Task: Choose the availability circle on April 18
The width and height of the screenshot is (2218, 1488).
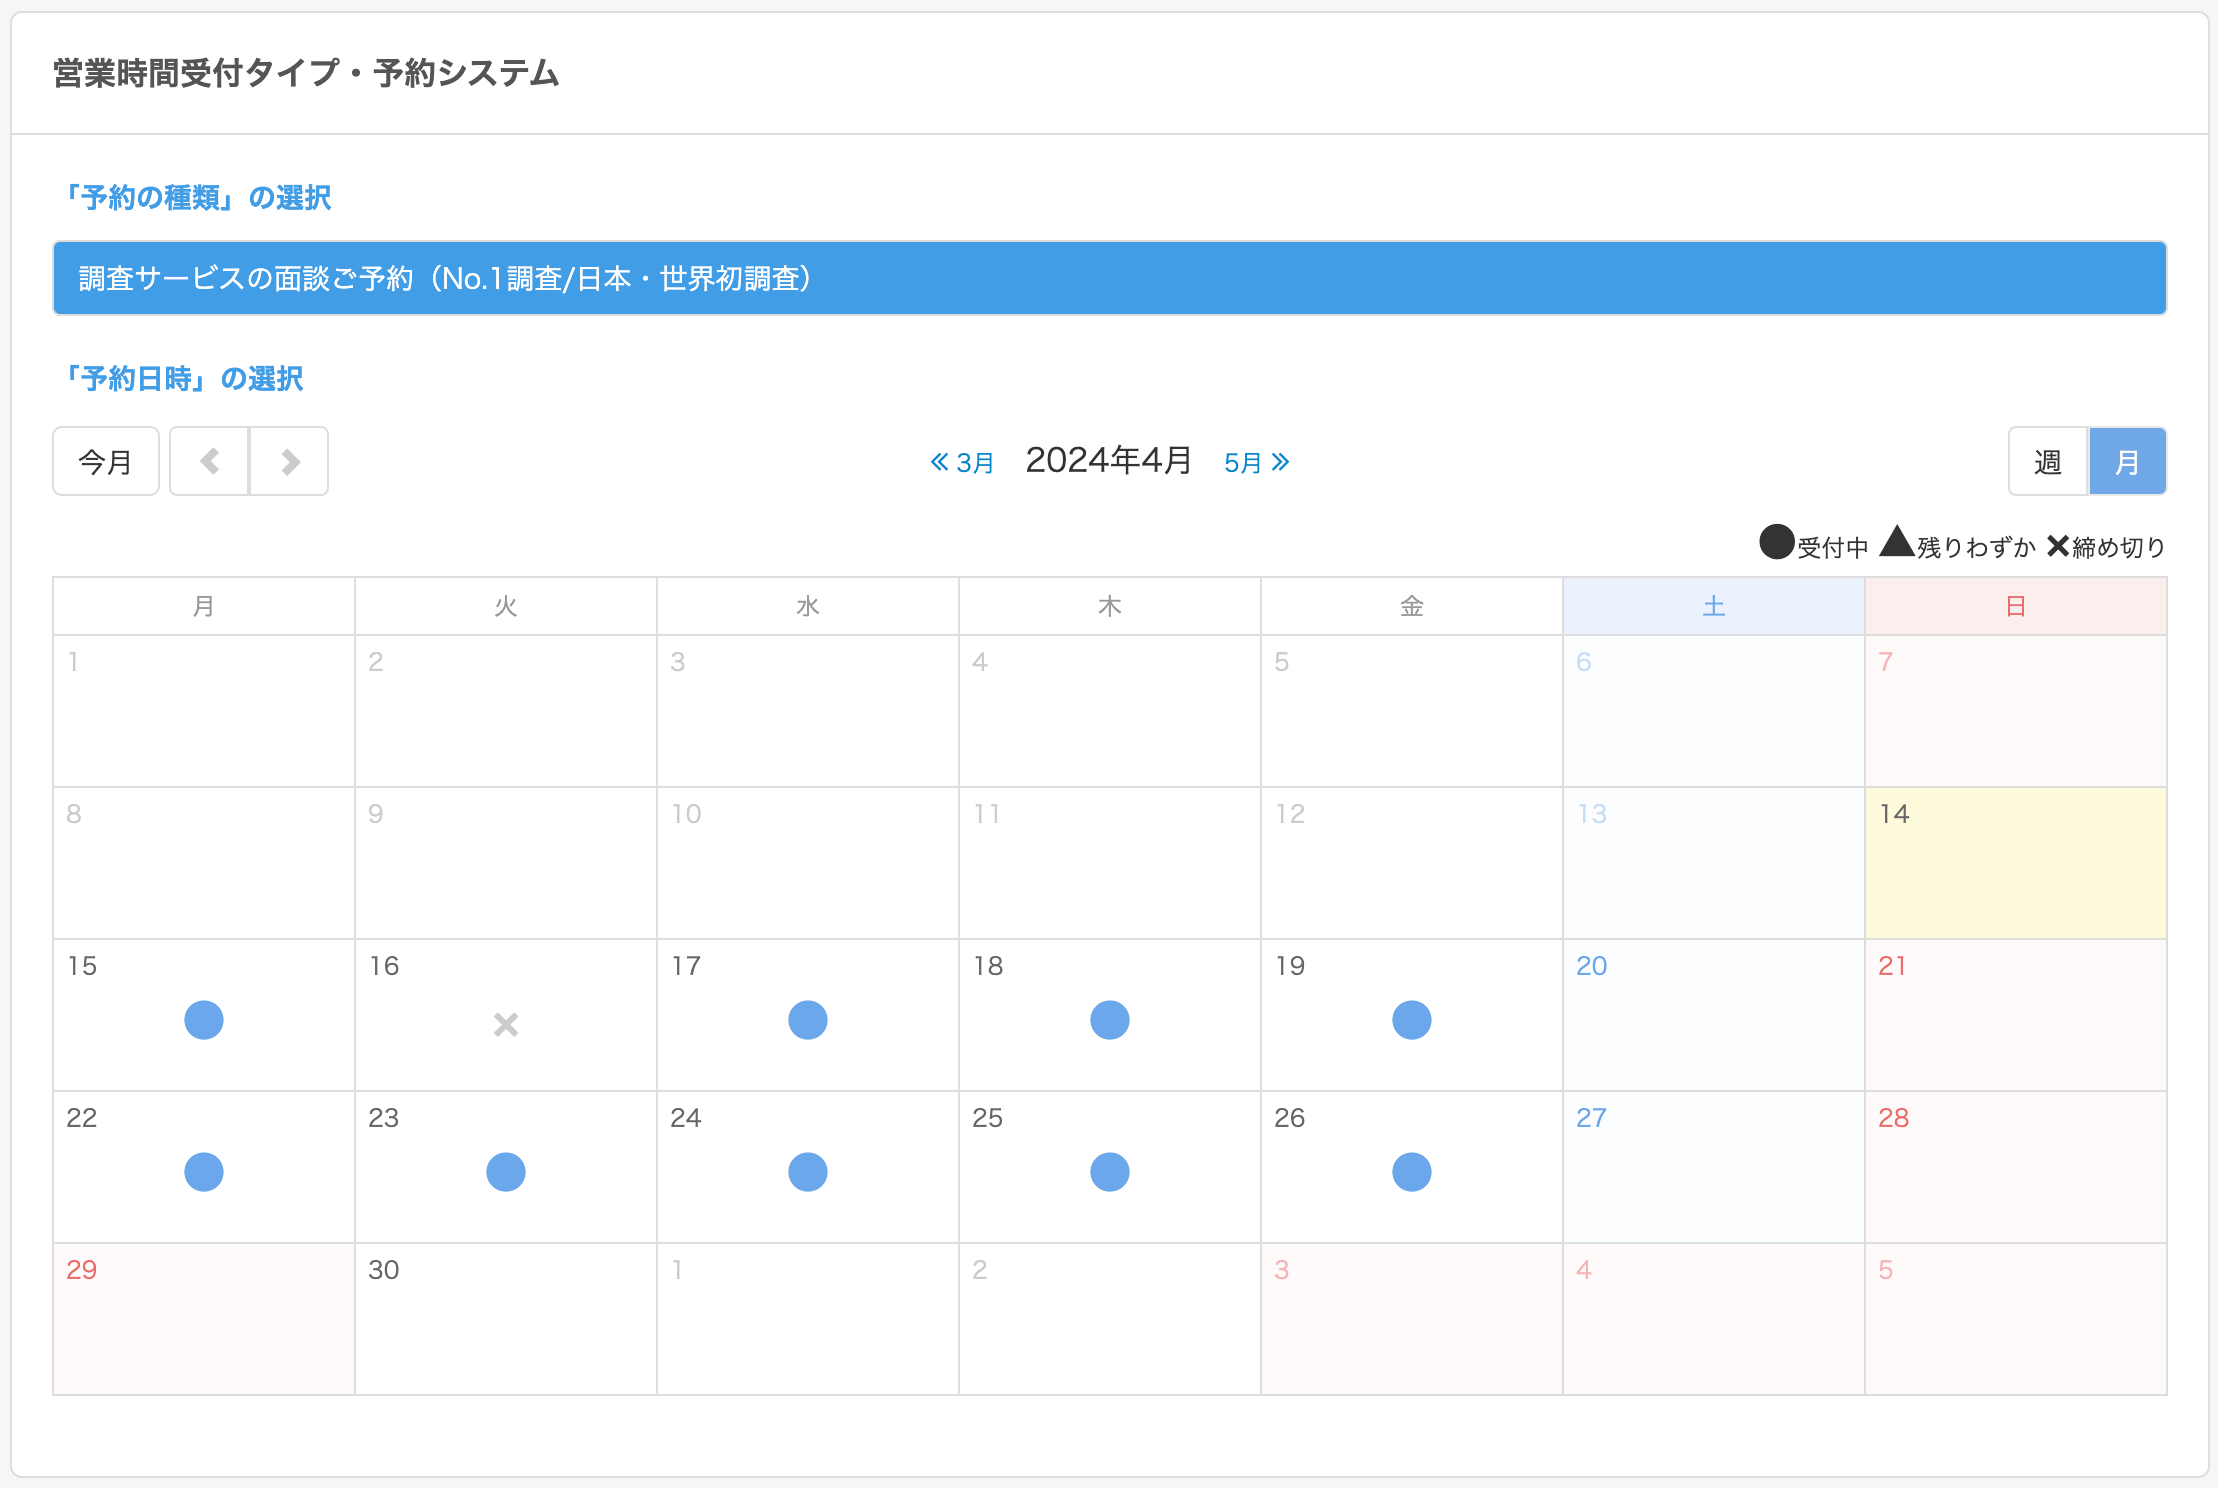Action: coord(1110,1020)
